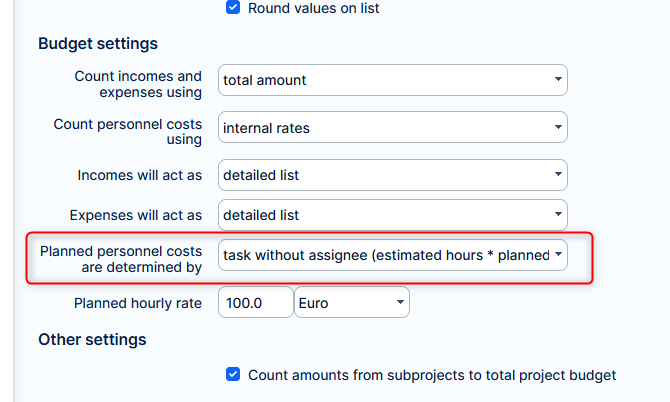Click the 'Planned hourly rate' label

click(137, 302)
